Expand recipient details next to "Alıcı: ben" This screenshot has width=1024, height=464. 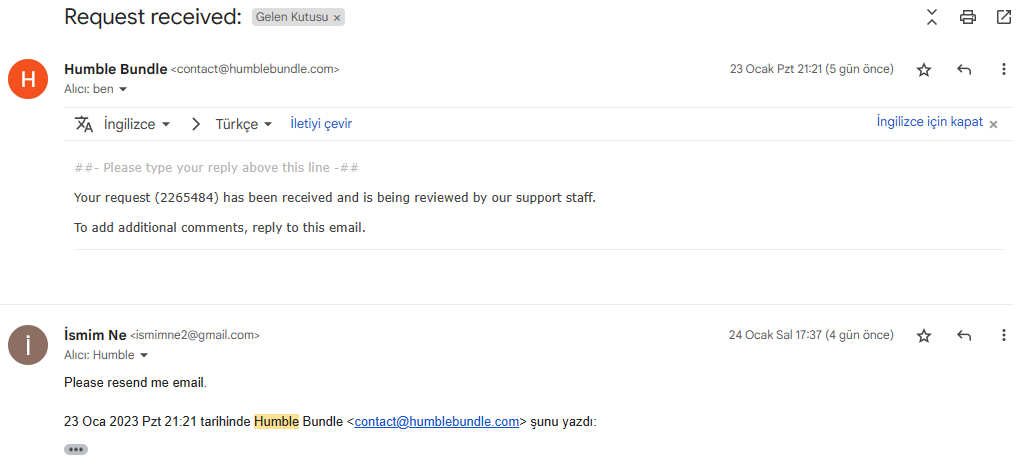pyautogui.click(x=123, y=90)
